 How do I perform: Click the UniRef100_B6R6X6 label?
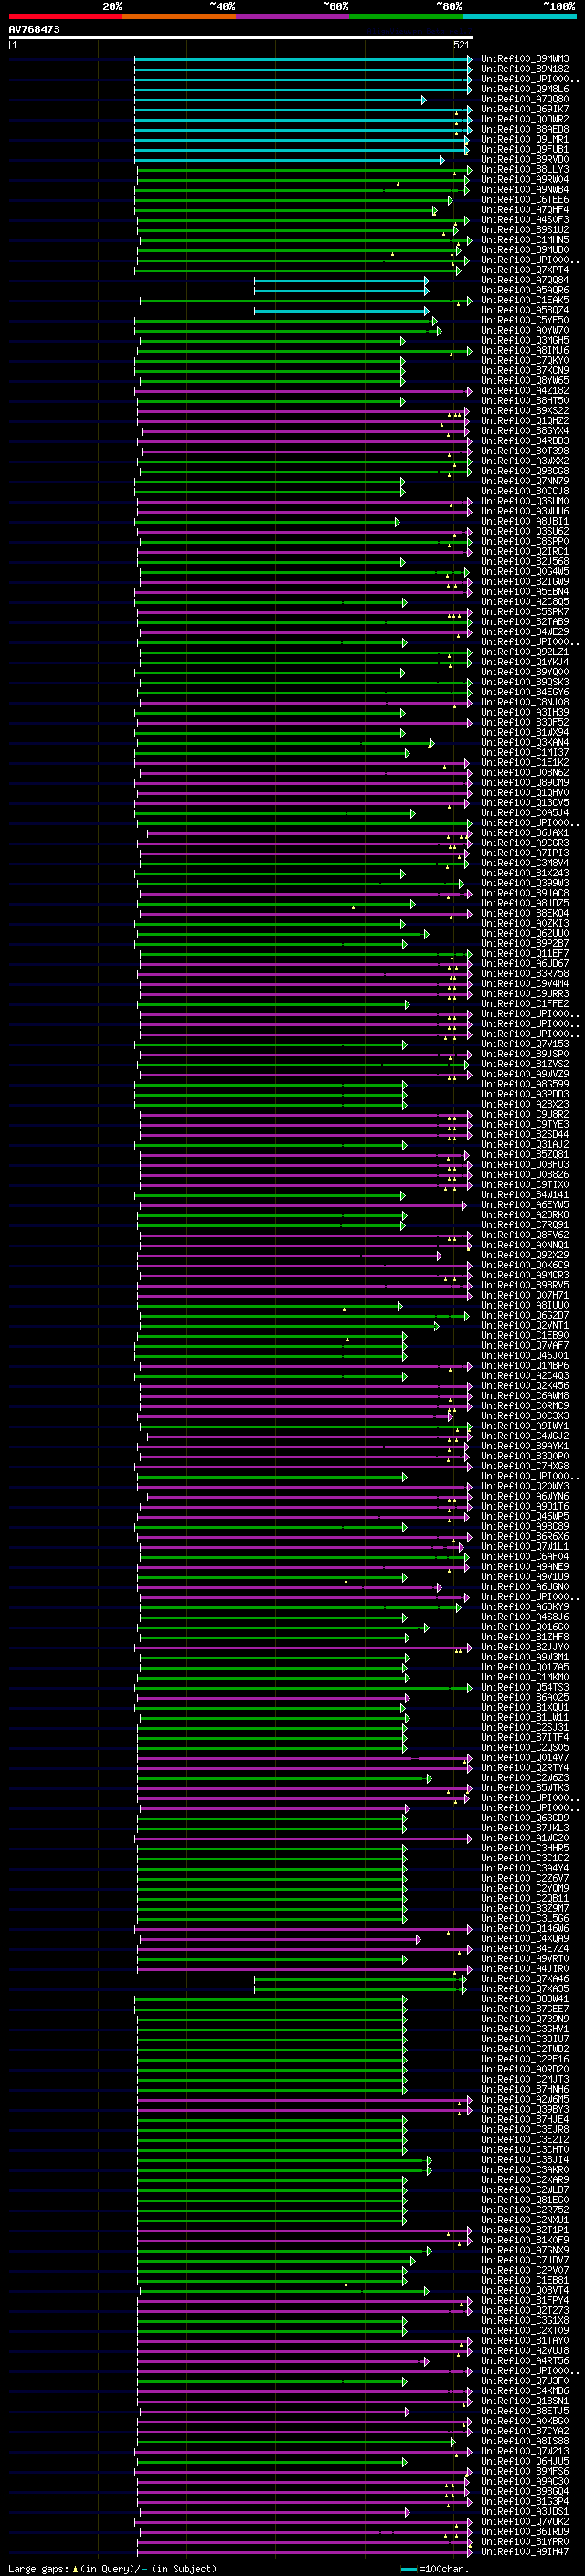click(525, 1537)
